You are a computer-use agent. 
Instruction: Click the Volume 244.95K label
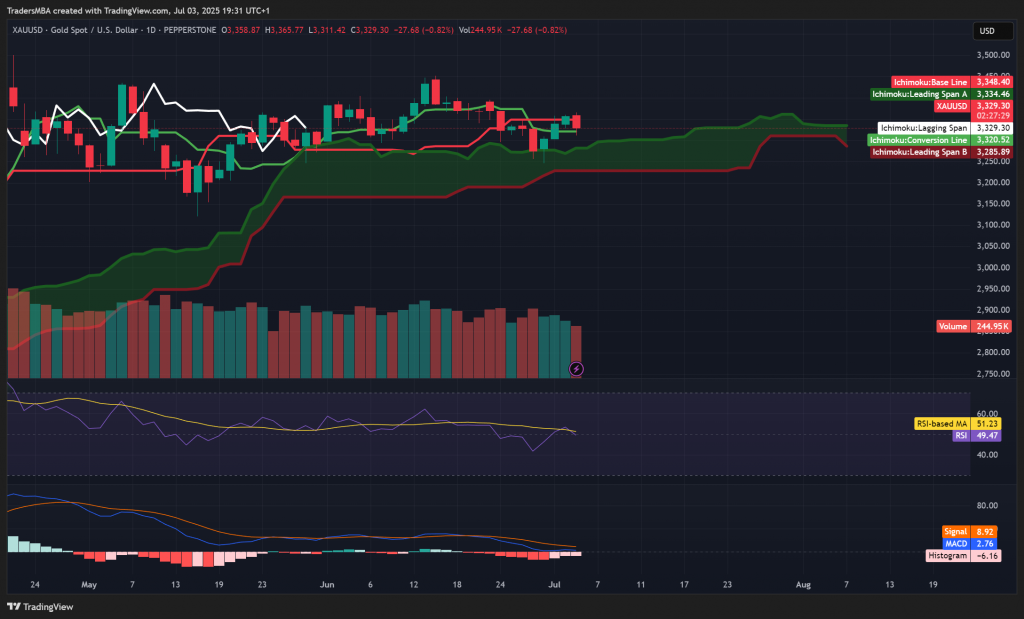(x=974, y=327)
